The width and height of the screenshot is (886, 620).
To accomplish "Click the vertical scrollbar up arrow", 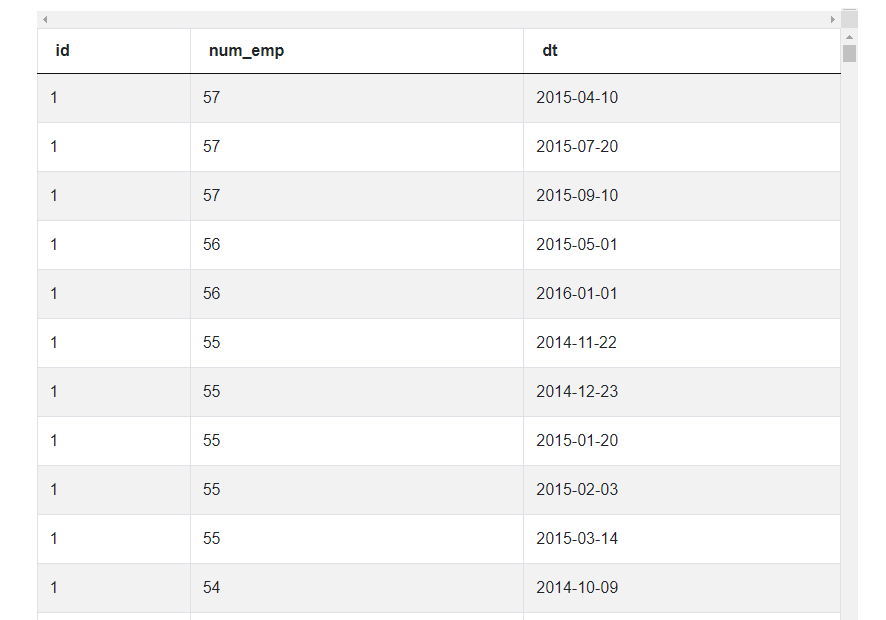I will click(849, 37).
